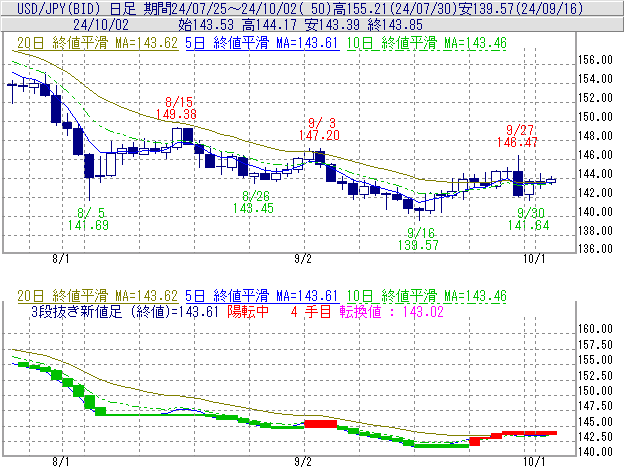Click the candlestick chart's 10日 終値平滑 MA=143.46 legend
The width and height of the screenshot is (624, 475).
(x=427, y=43)
